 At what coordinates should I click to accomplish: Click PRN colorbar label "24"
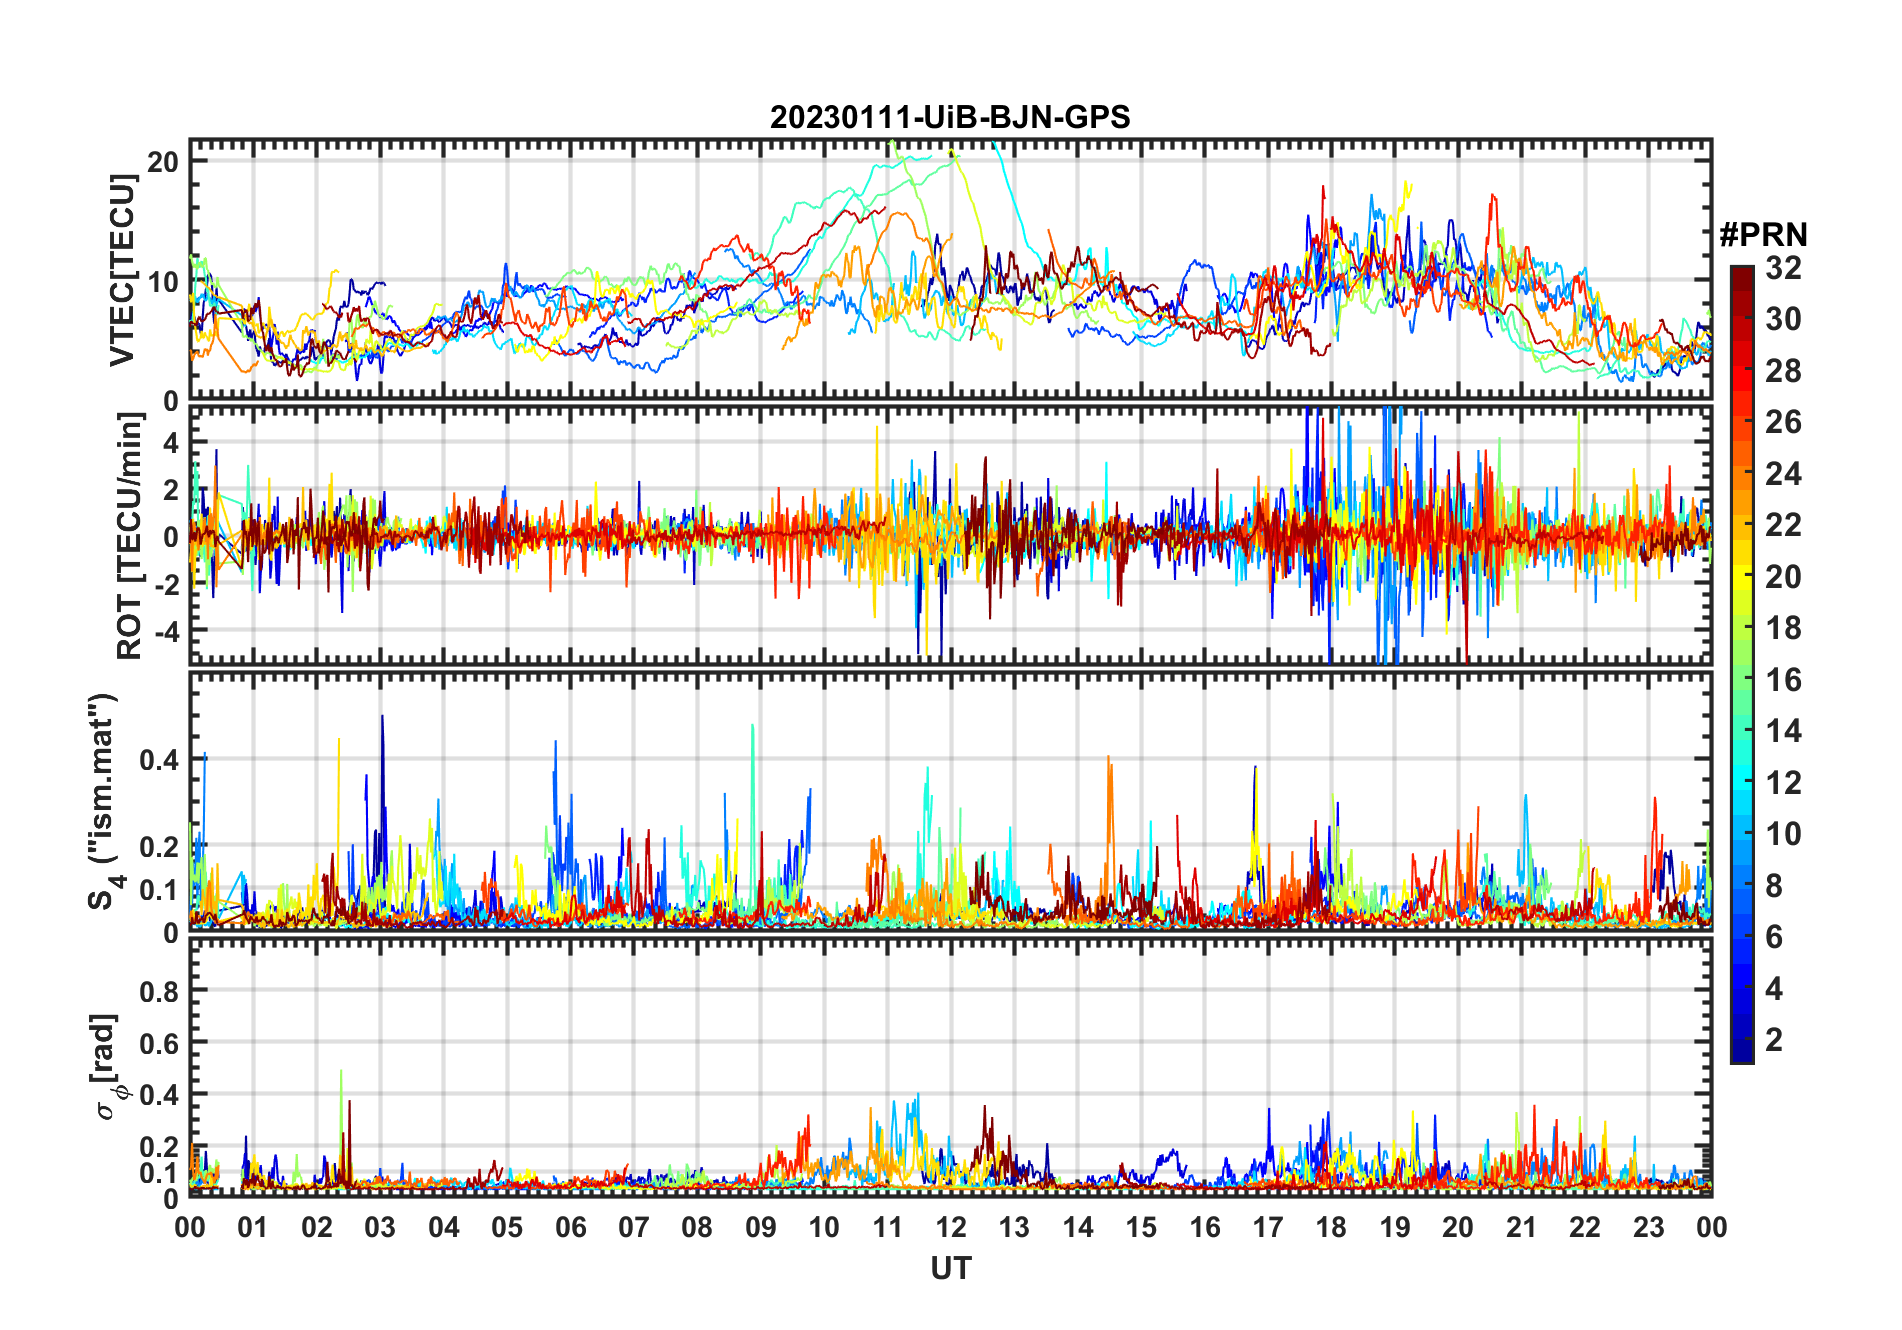[1783, 474]
